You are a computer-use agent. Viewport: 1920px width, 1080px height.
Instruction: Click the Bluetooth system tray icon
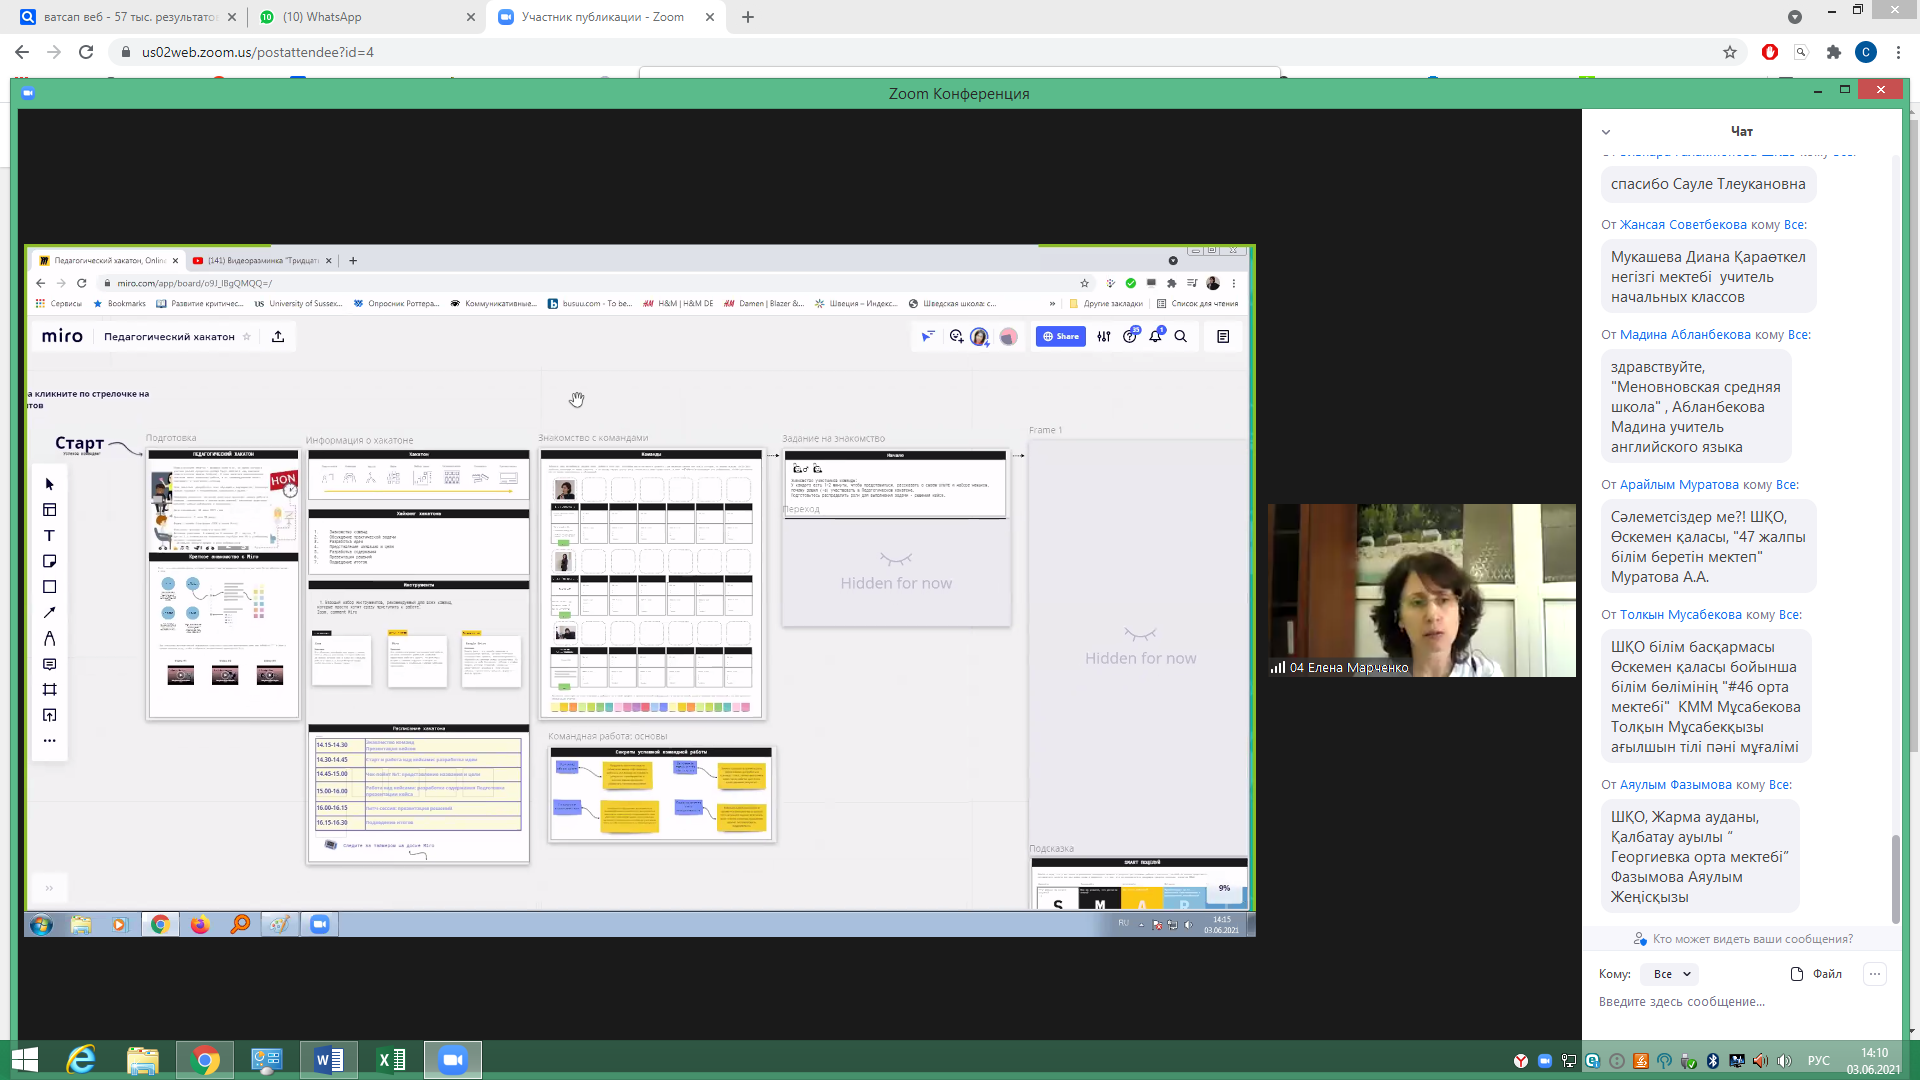tap(1712, 1061)
